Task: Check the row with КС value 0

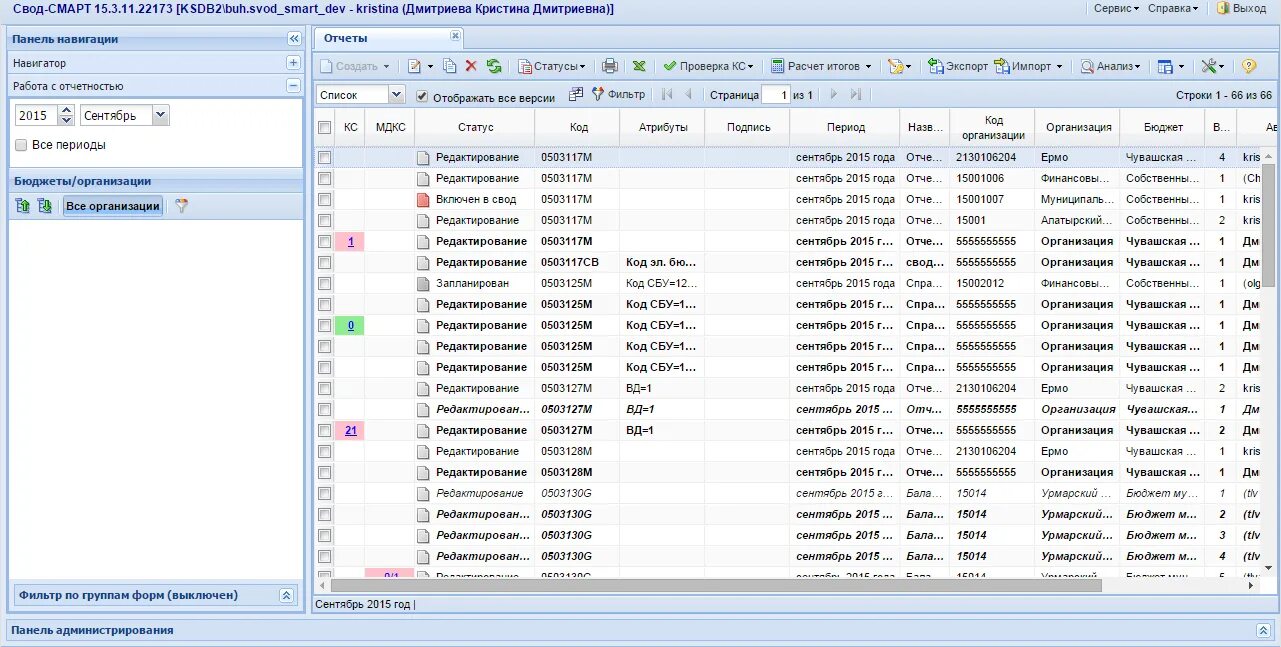Action: click(x=324, y=325)
